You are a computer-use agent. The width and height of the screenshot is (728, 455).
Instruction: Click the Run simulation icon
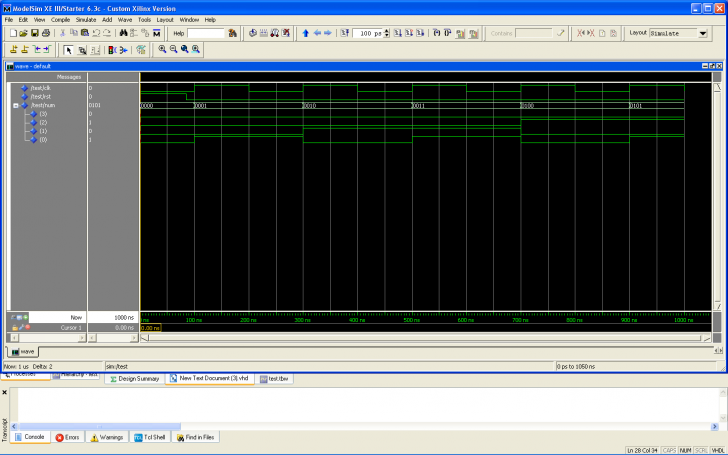(x=398, y=33)
